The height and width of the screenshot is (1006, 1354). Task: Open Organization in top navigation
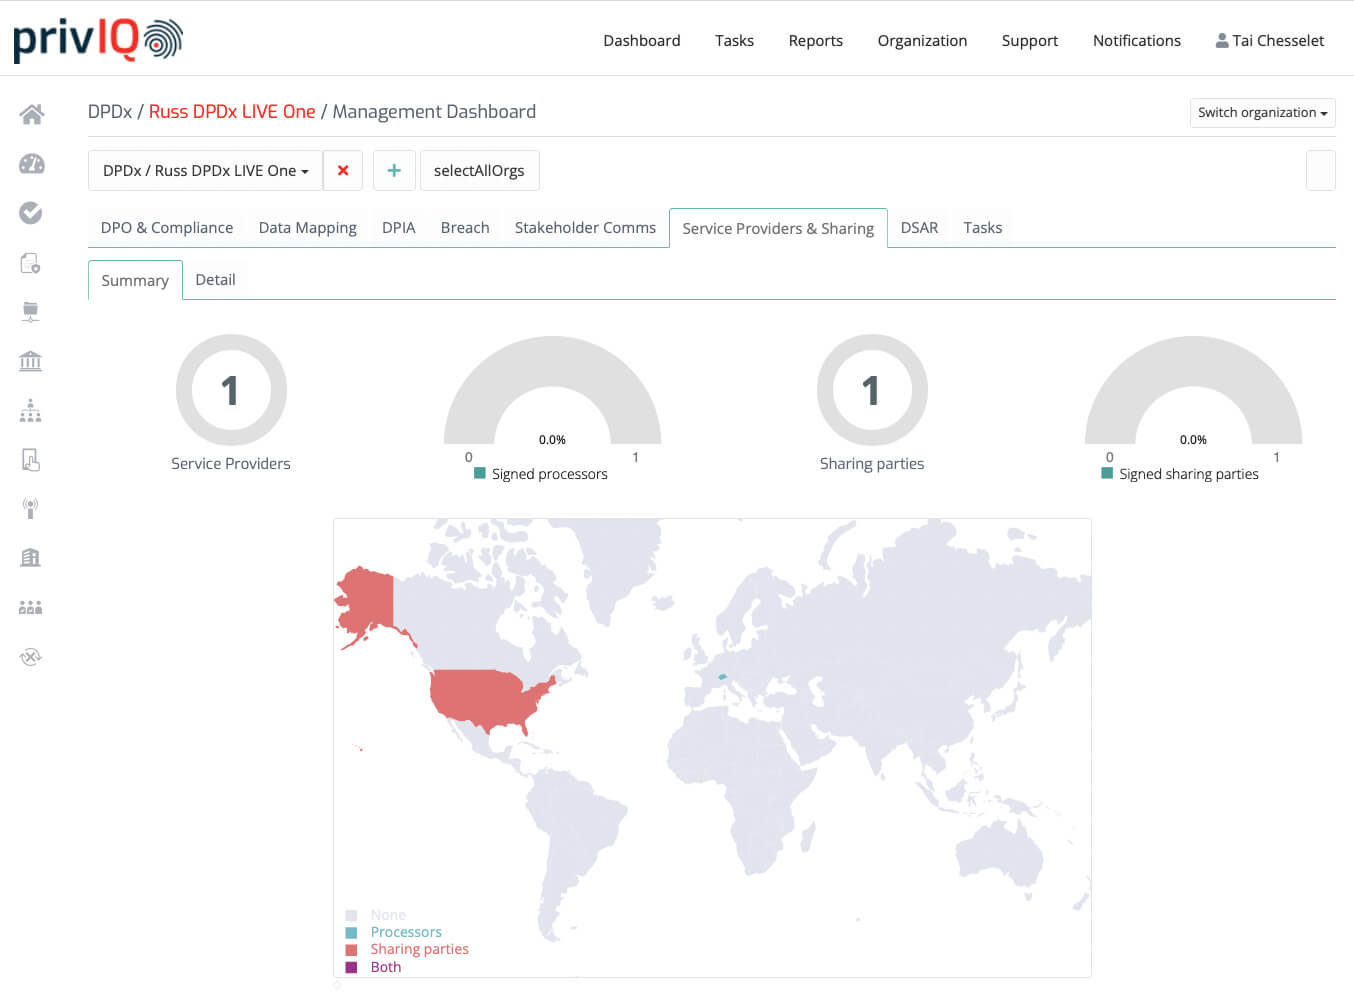[x=922, y=40]
